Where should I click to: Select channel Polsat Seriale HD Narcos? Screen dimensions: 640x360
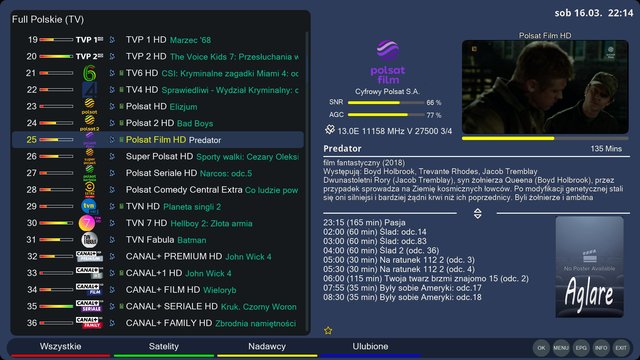tap(158, 173)
